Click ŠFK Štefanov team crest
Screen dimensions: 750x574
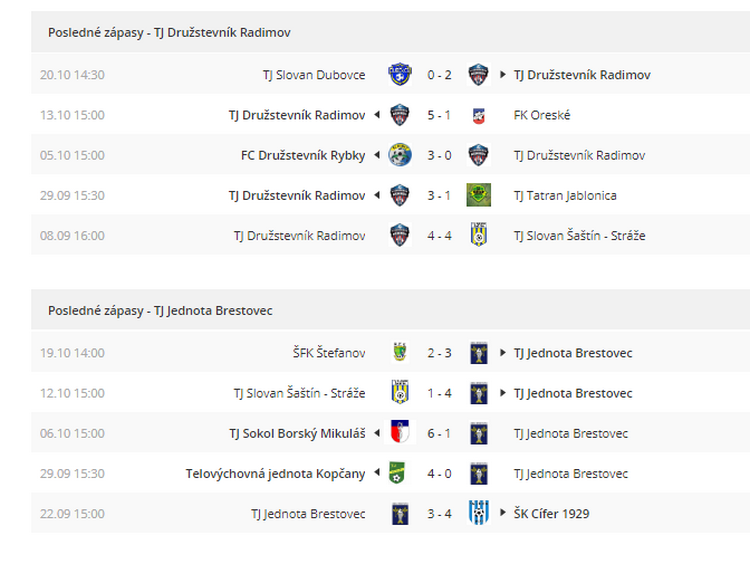coord(400,353)
